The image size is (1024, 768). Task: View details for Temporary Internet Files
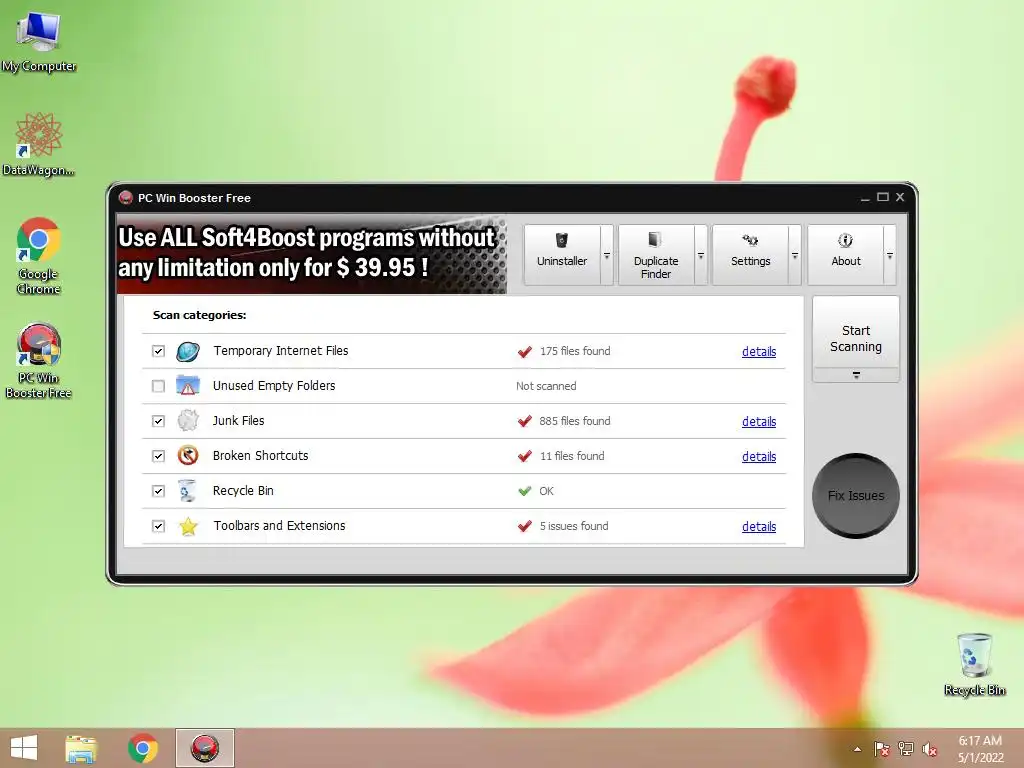759,351
